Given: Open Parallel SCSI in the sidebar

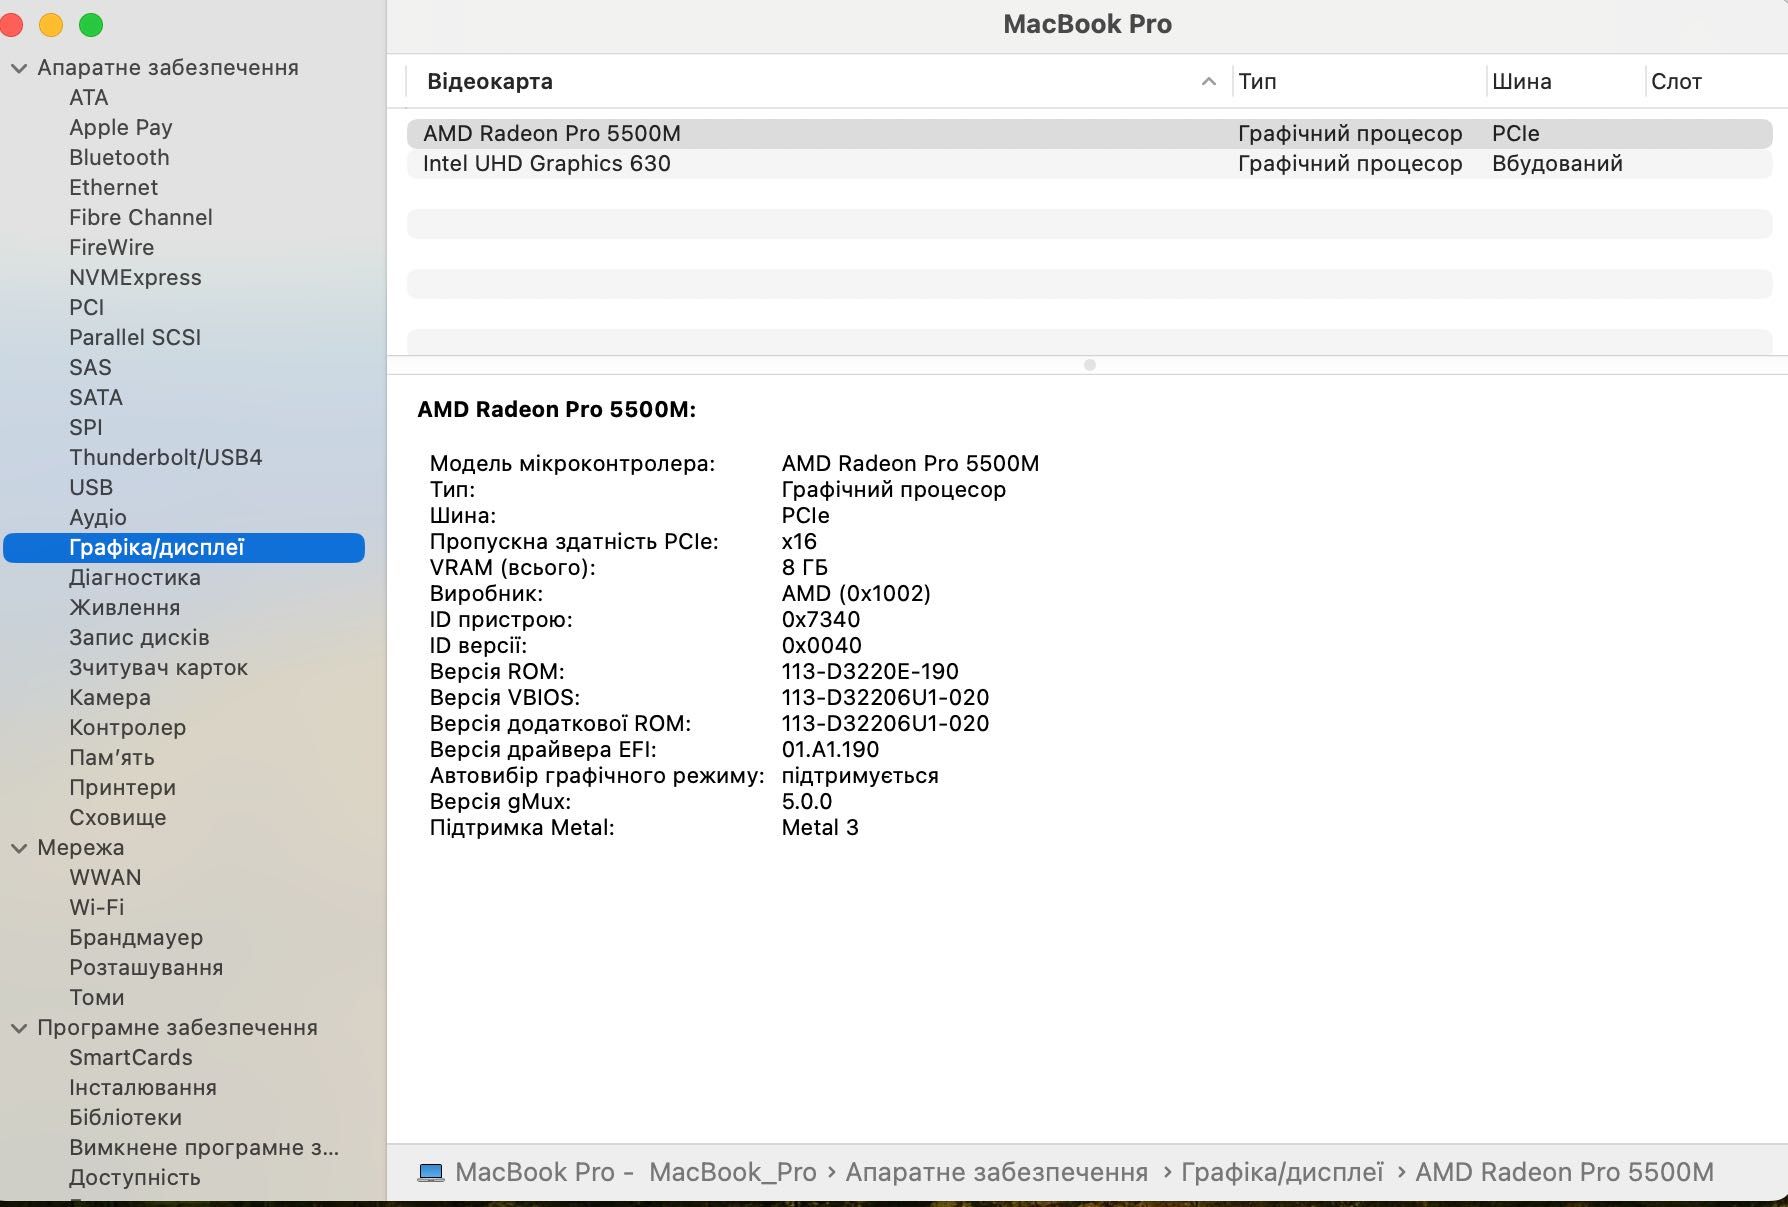Looking at the screenshot, I should pos(135,338).
